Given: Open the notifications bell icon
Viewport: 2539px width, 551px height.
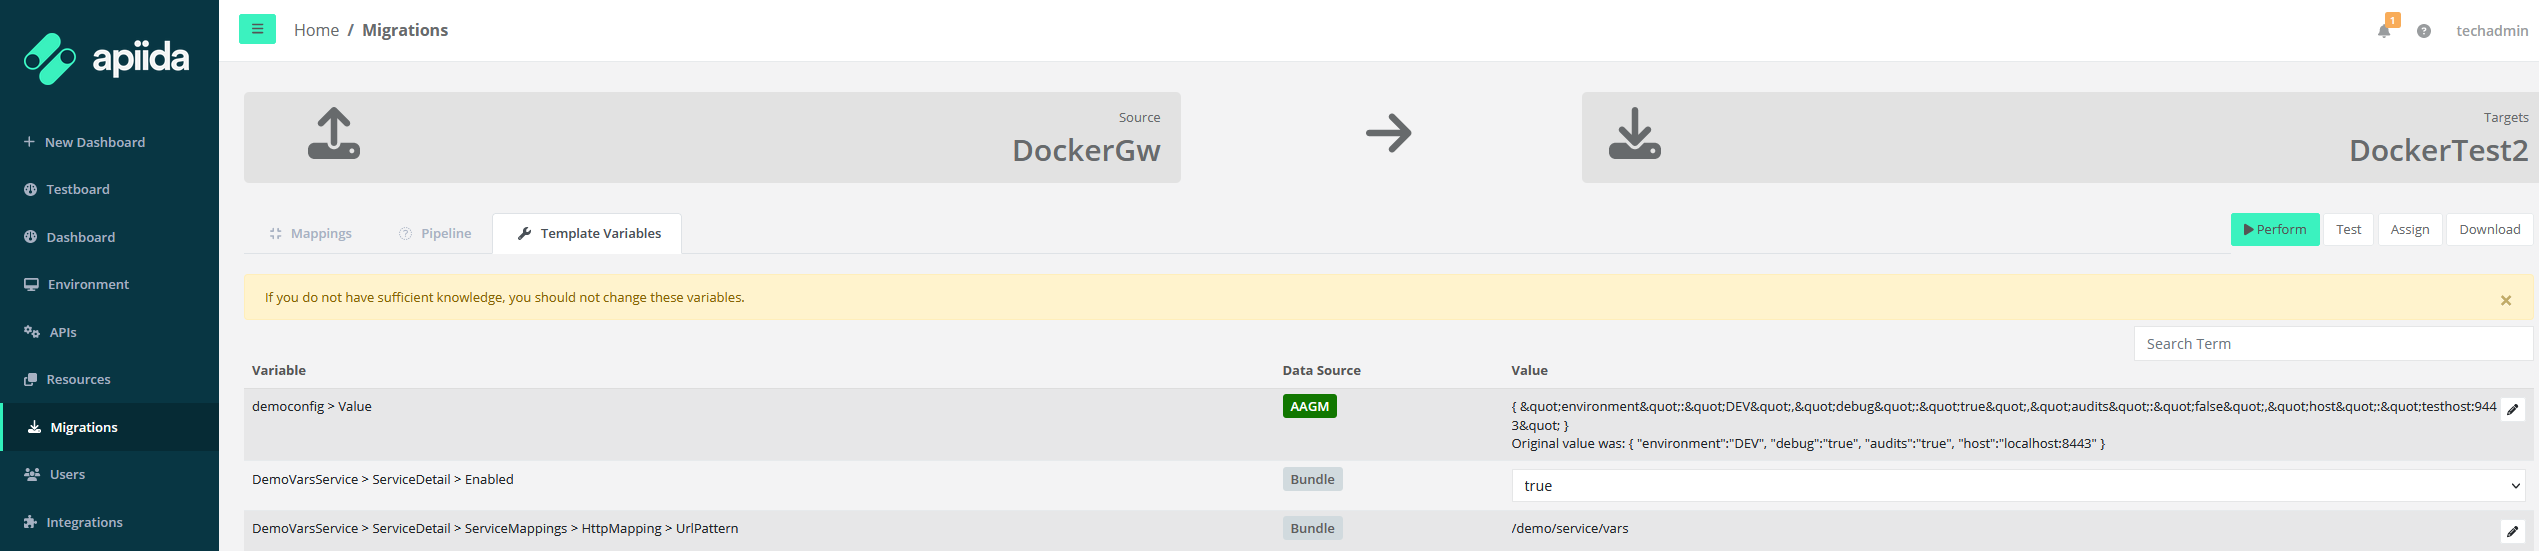Looking at the screenshot, I should point(2384,30).
